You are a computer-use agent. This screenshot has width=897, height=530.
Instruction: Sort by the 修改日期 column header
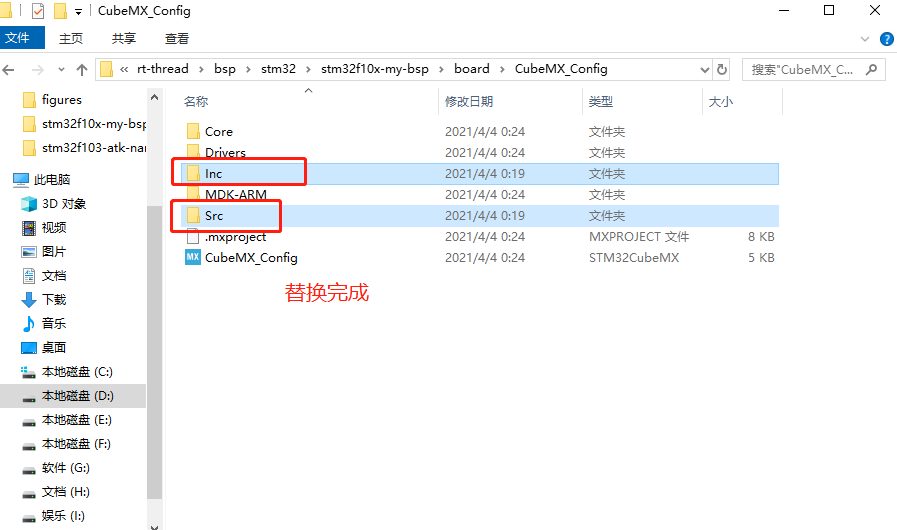pos(469,101)
